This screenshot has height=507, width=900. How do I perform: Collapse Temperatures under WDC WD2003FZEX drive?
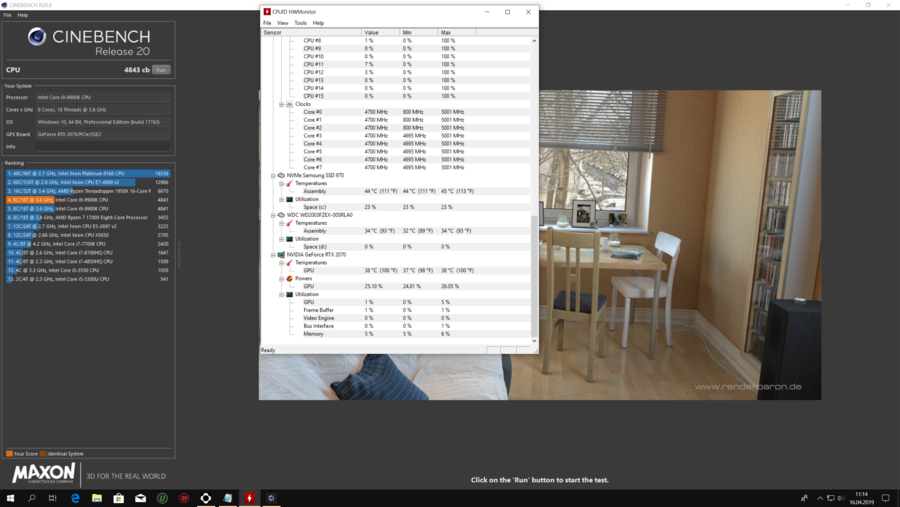(x=281, y=223)
